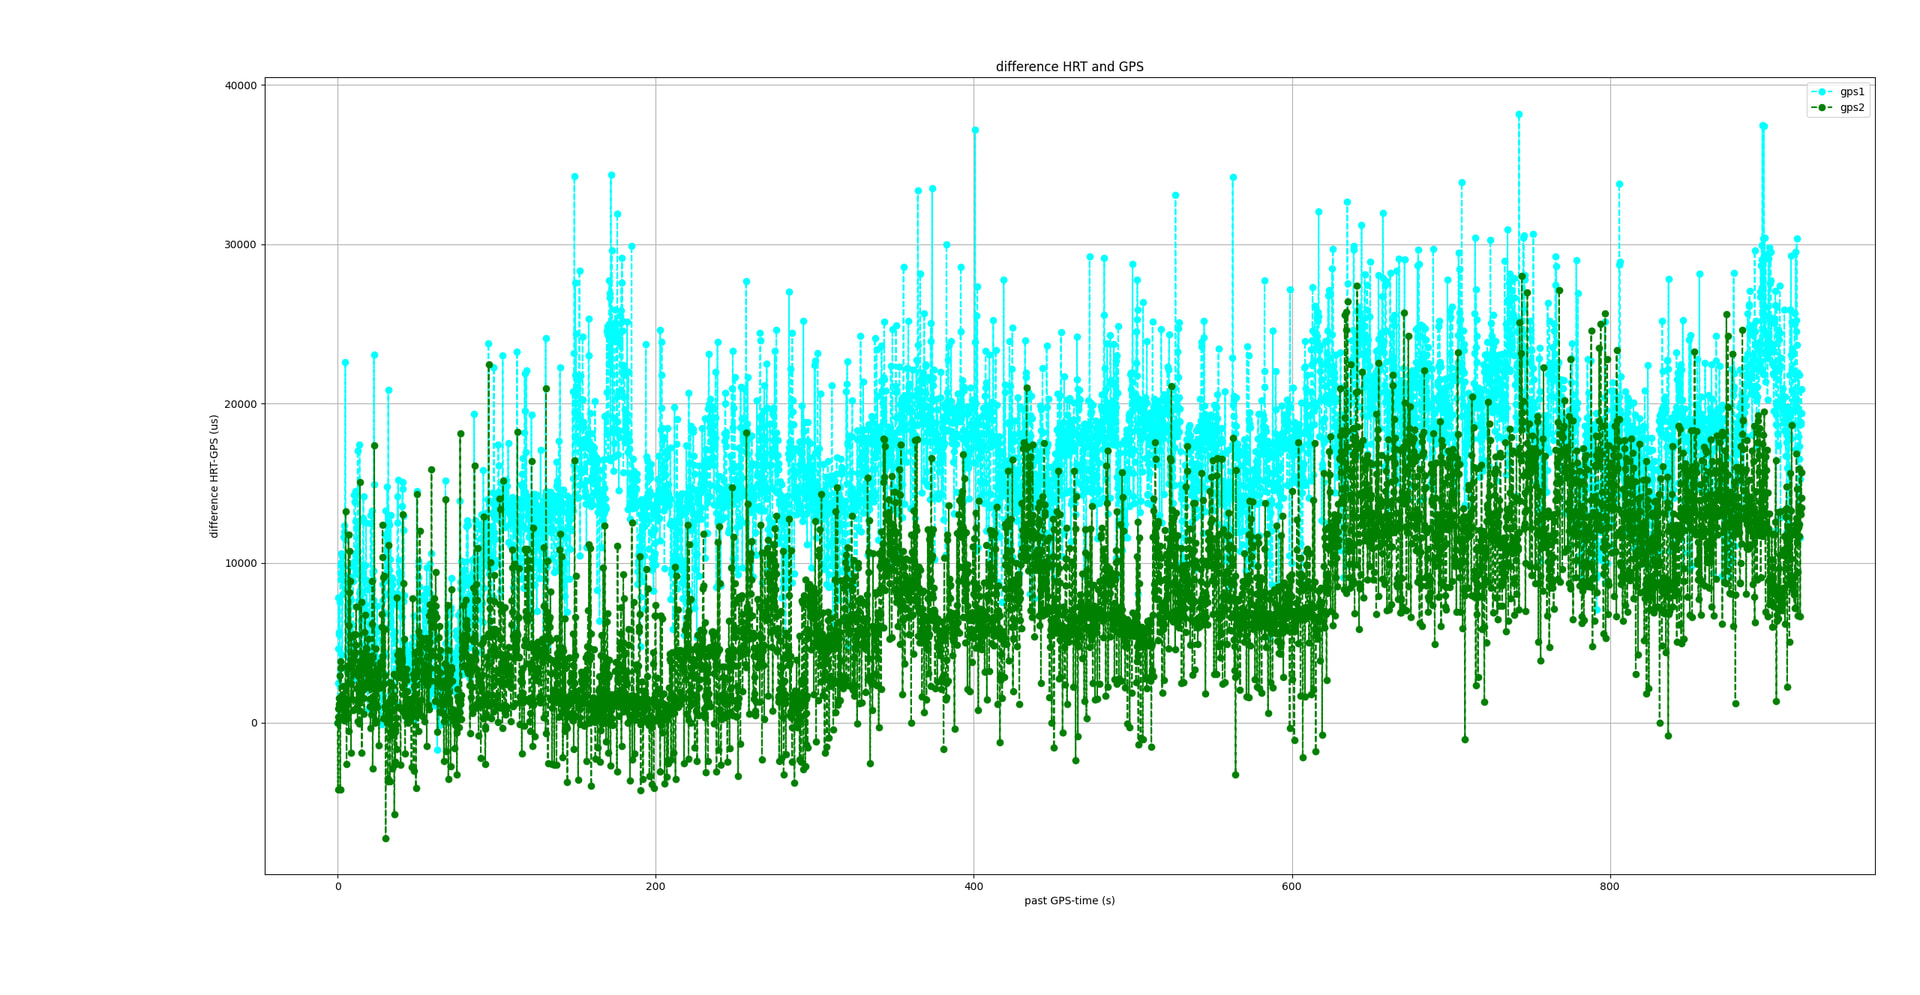Click the 200 x-axis tick label

click(655, 887)
